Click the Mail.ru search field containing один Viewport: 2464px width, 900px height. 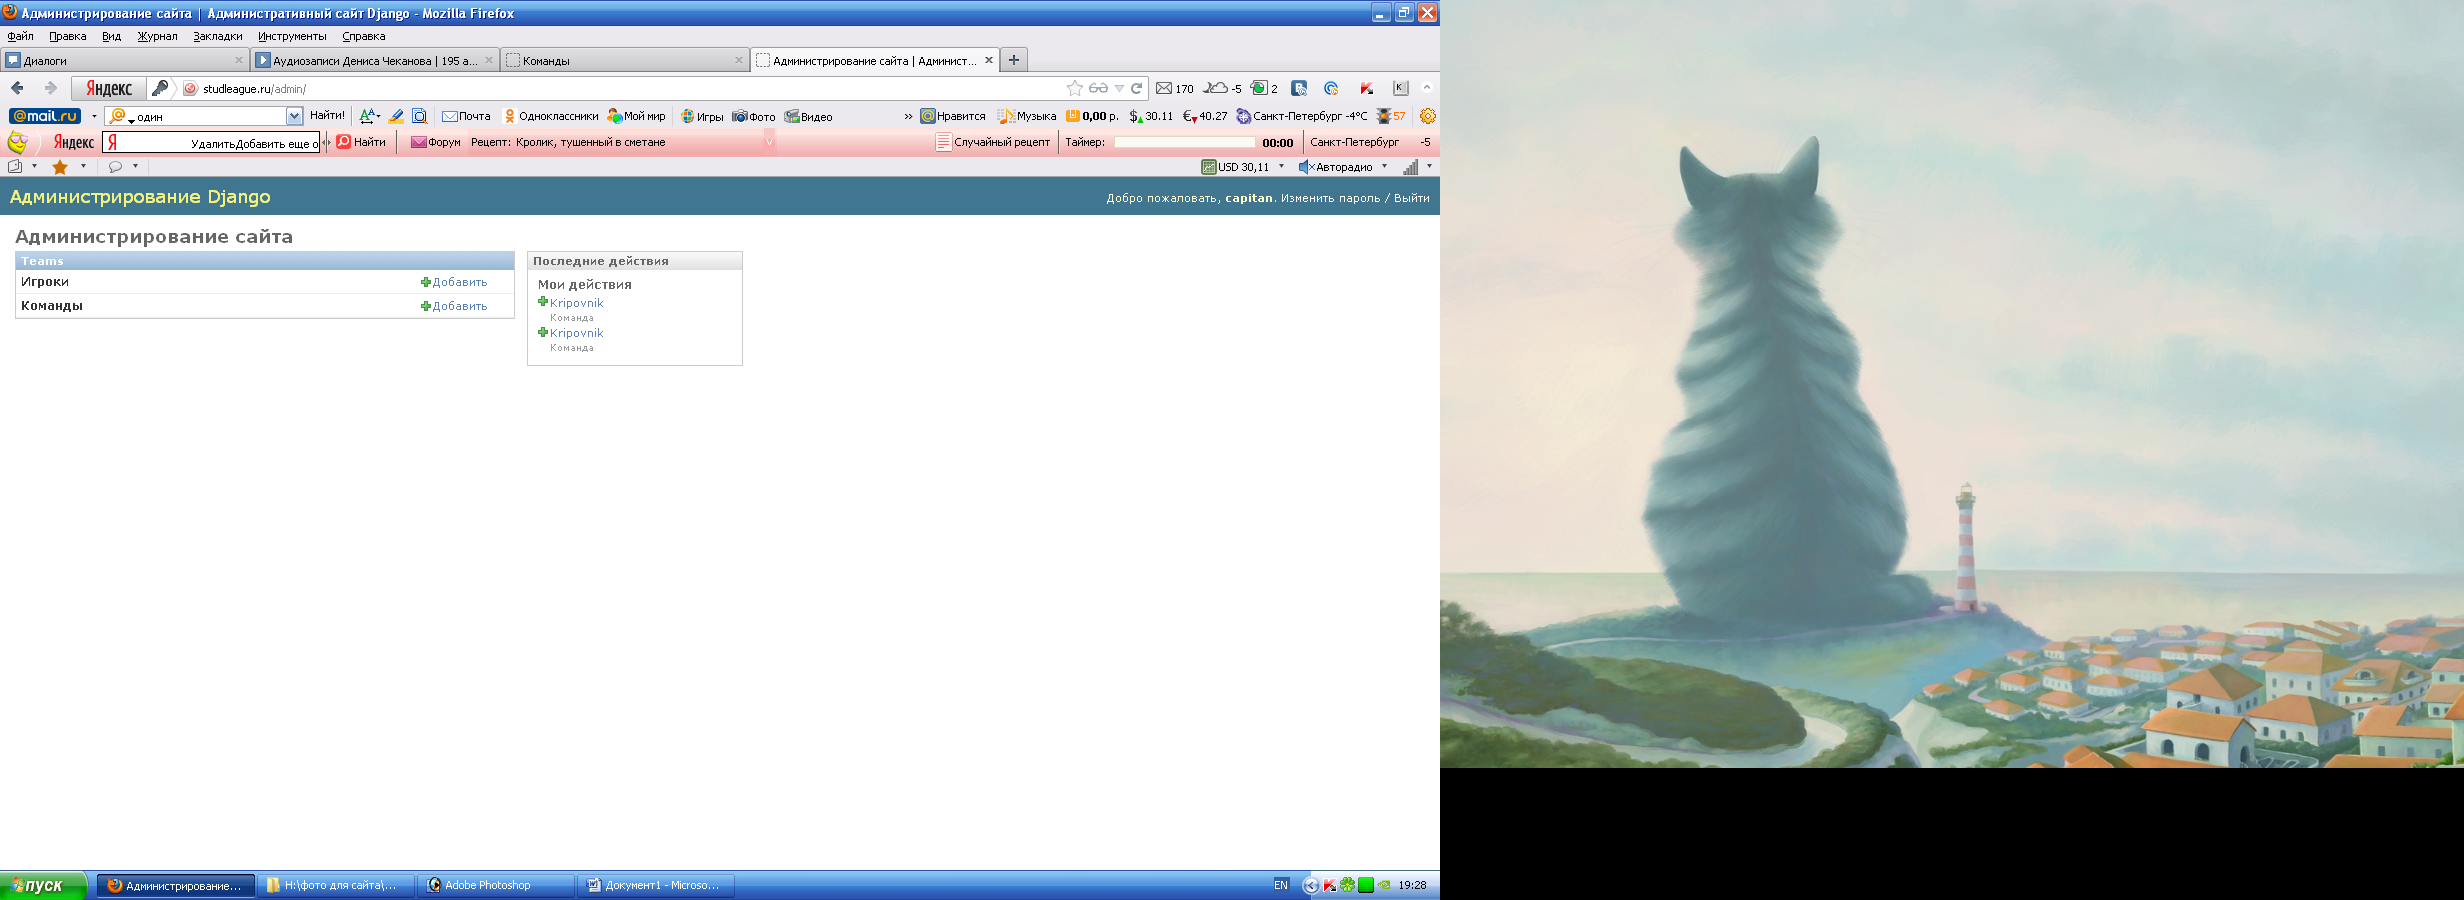(205, 116)
